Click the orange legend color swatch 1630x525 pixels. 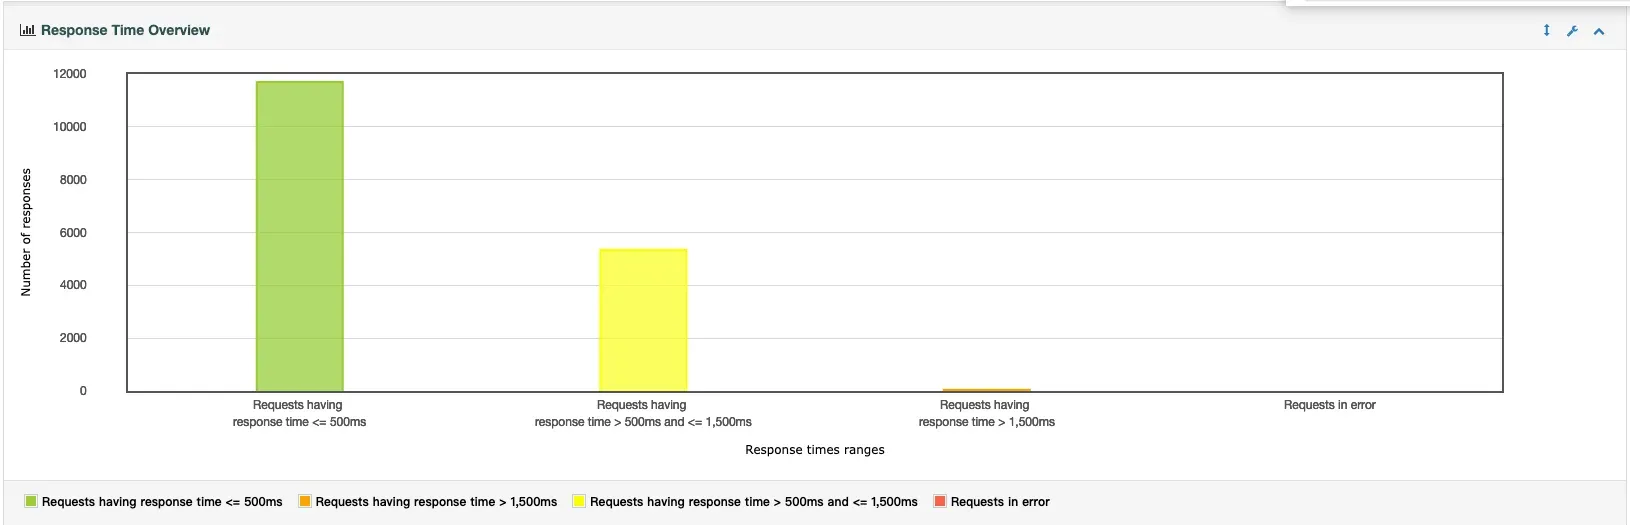pos(305,501)
